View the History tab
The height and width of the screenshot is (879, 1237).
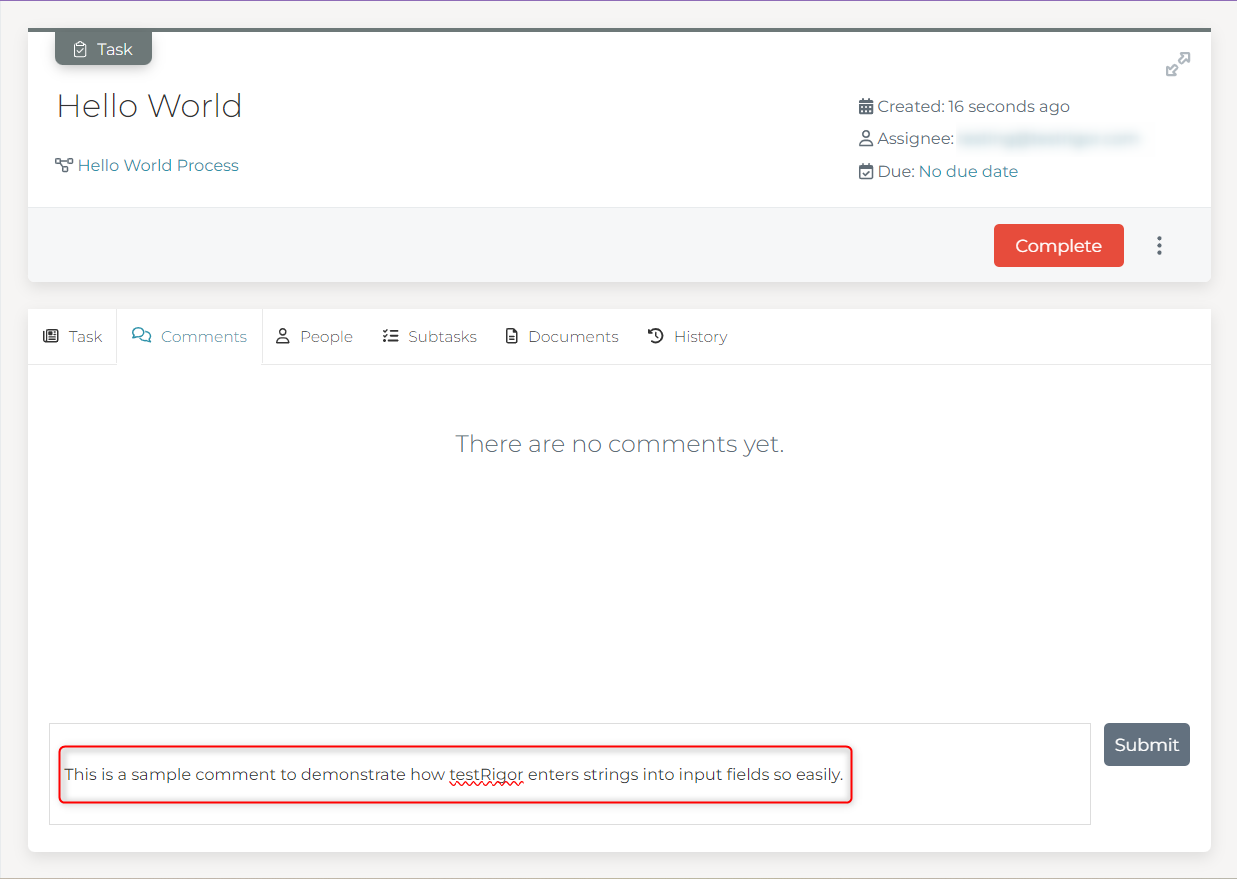click(x=687, y=337)
